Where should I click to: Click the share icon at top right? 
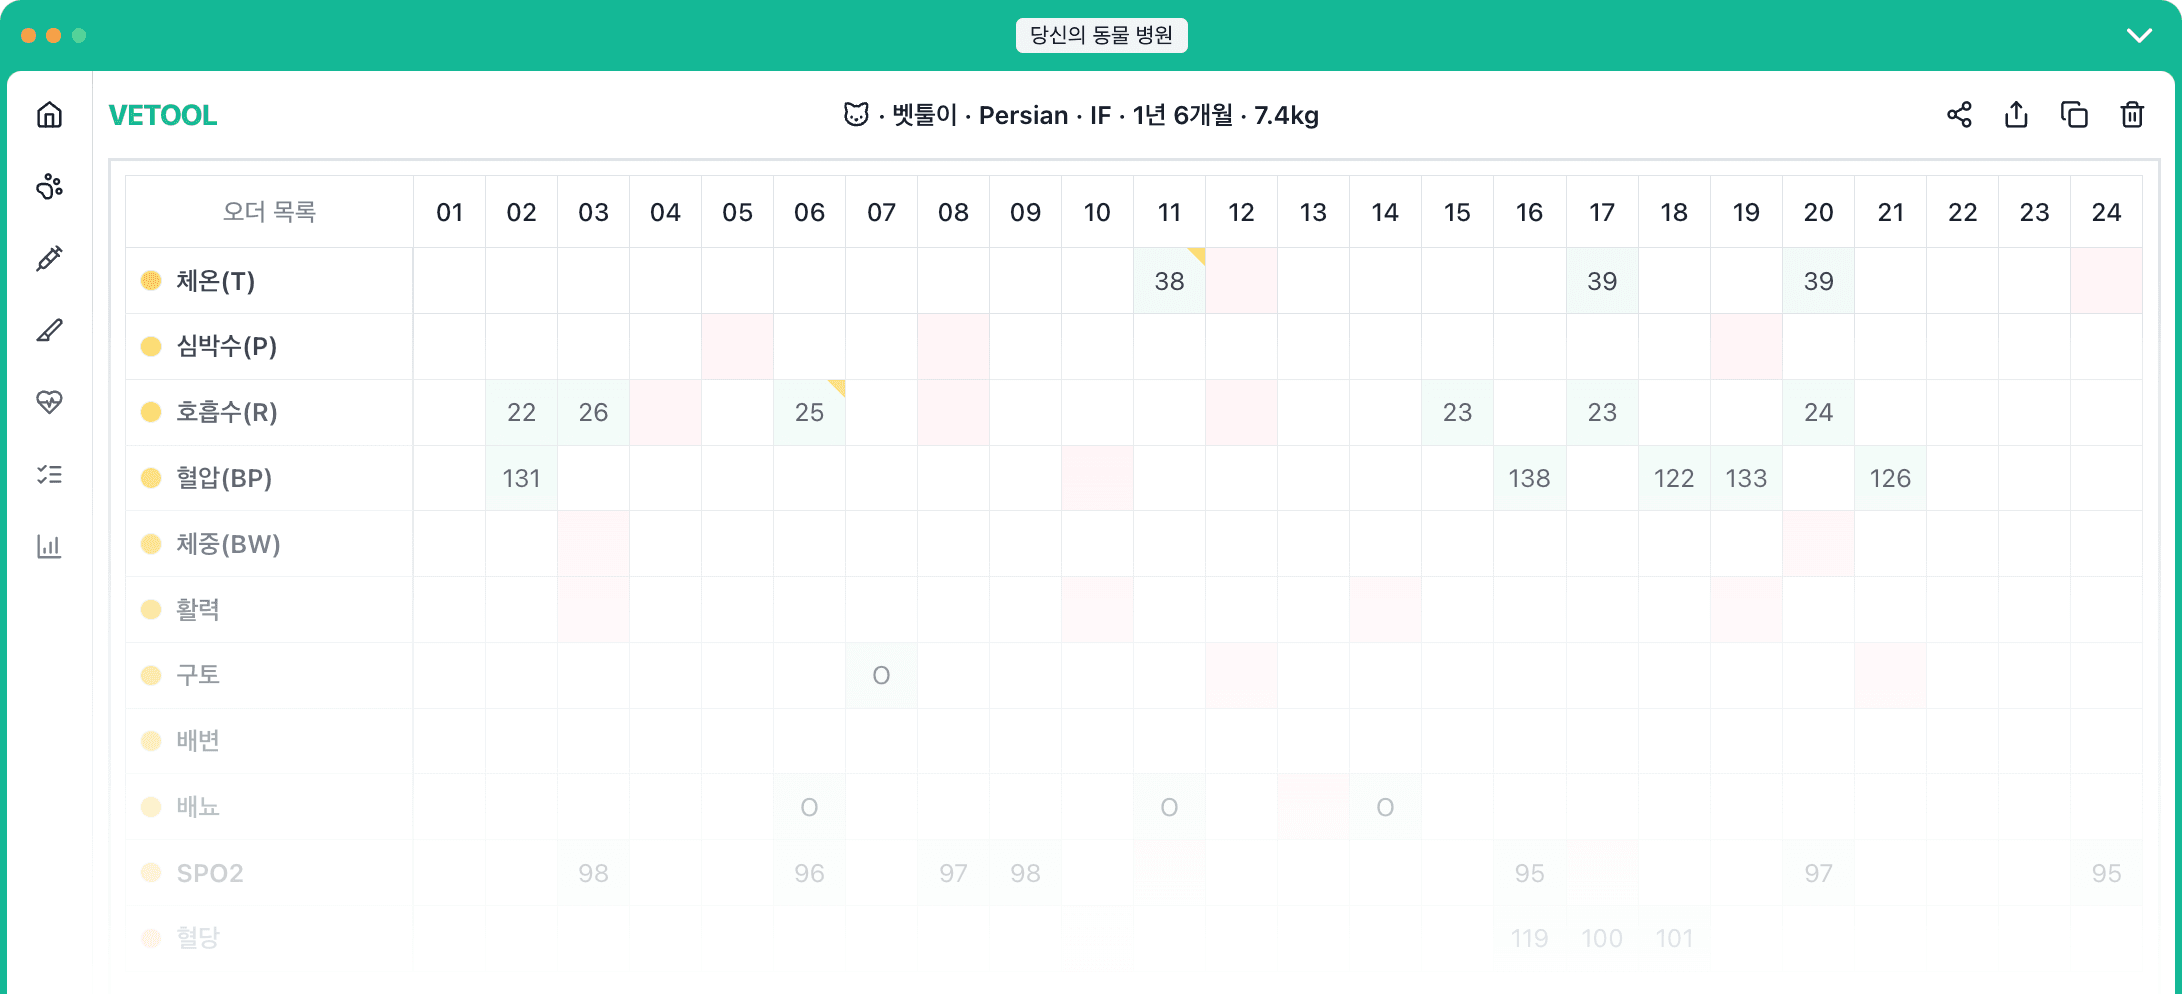1959,115
